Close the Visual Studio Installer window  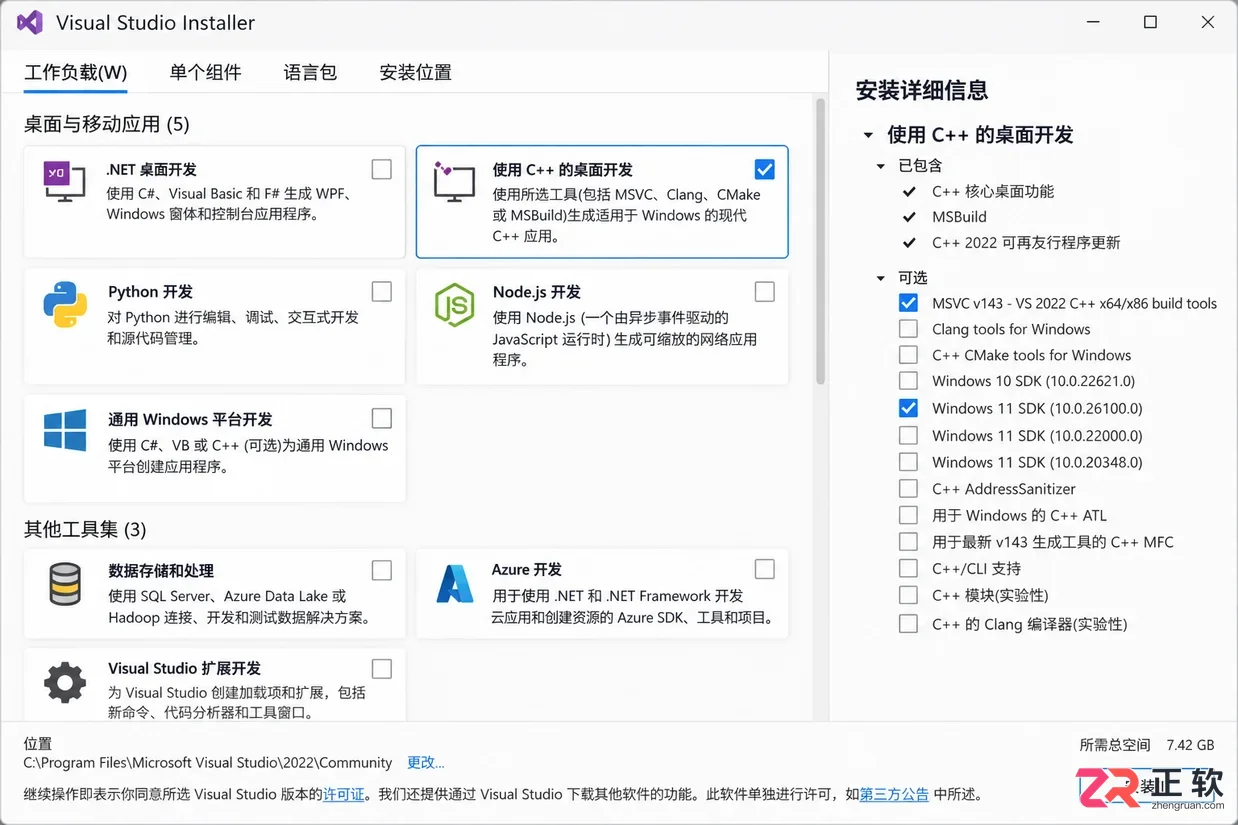[x=1208, y=22]
